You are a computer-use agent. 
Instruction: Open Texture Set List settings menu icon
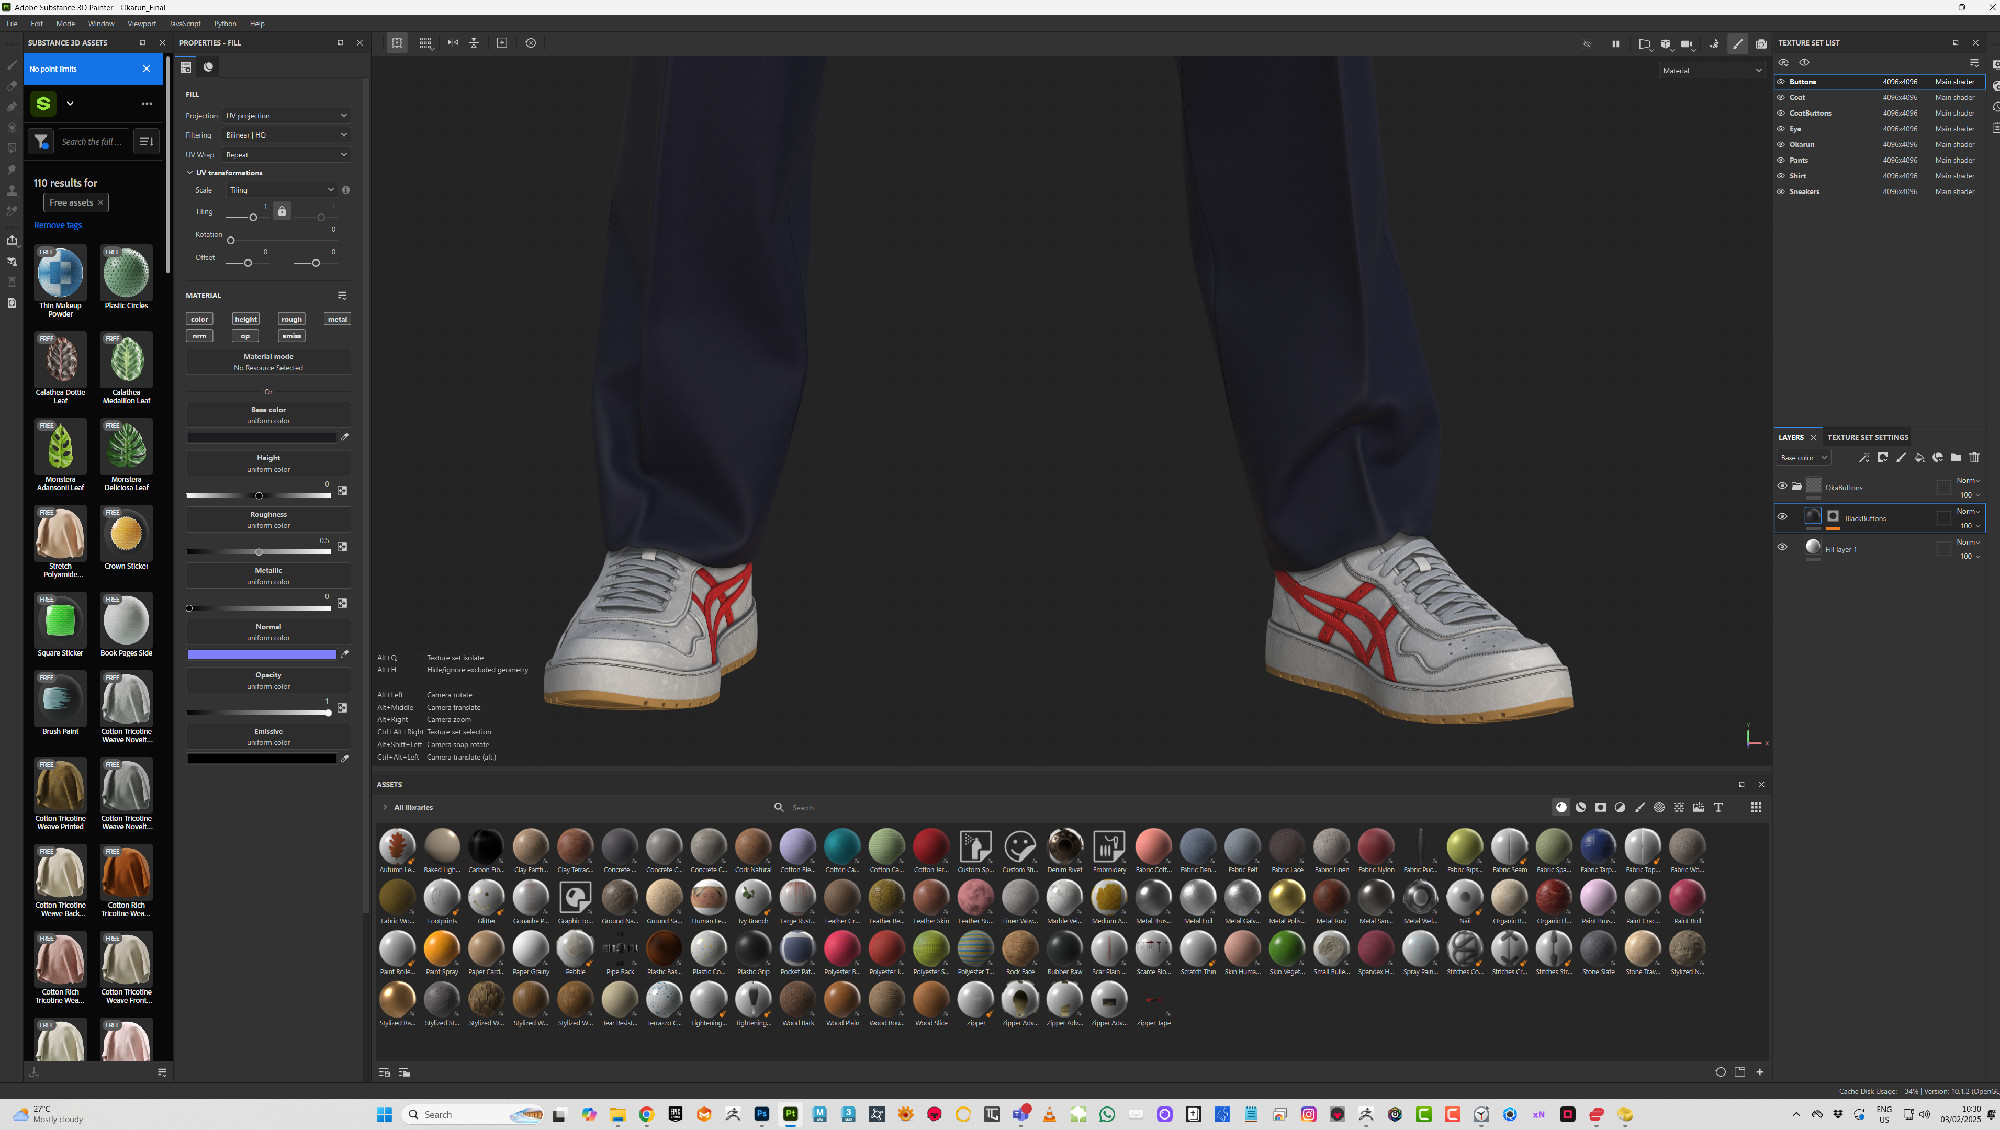click(1974, 62)
